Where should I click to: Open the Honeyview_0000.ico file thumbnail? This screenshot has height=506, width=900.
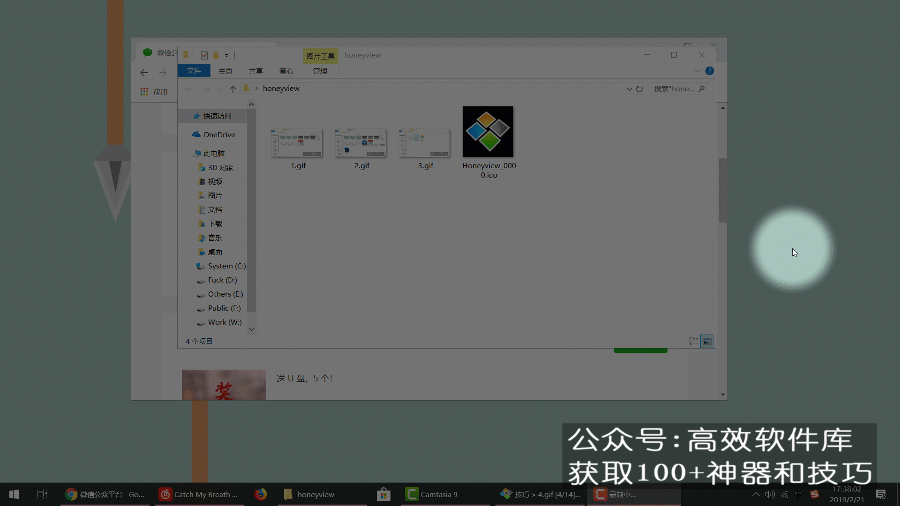click(x=488, y=131)
